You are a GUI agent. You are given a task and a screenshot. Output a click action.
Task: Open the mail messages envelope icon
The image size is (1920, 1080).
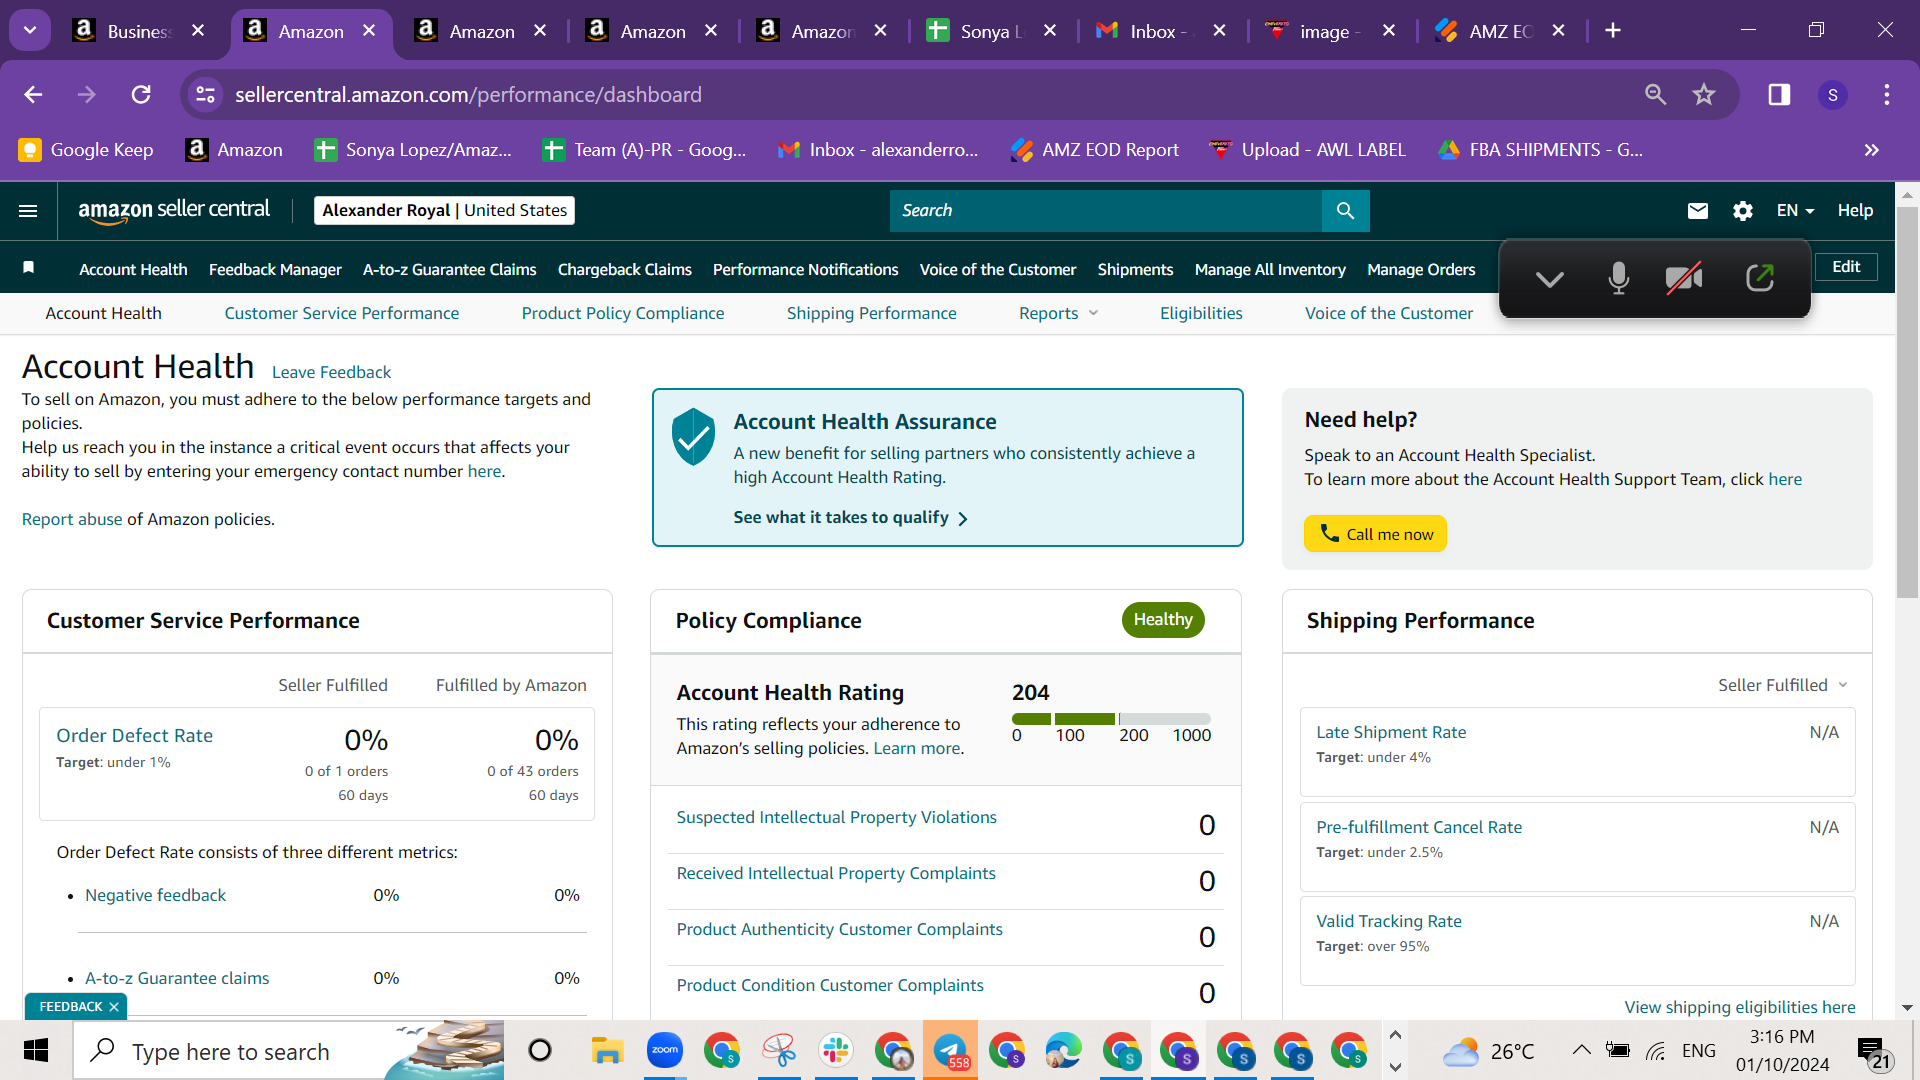(x=1698, y=211)
